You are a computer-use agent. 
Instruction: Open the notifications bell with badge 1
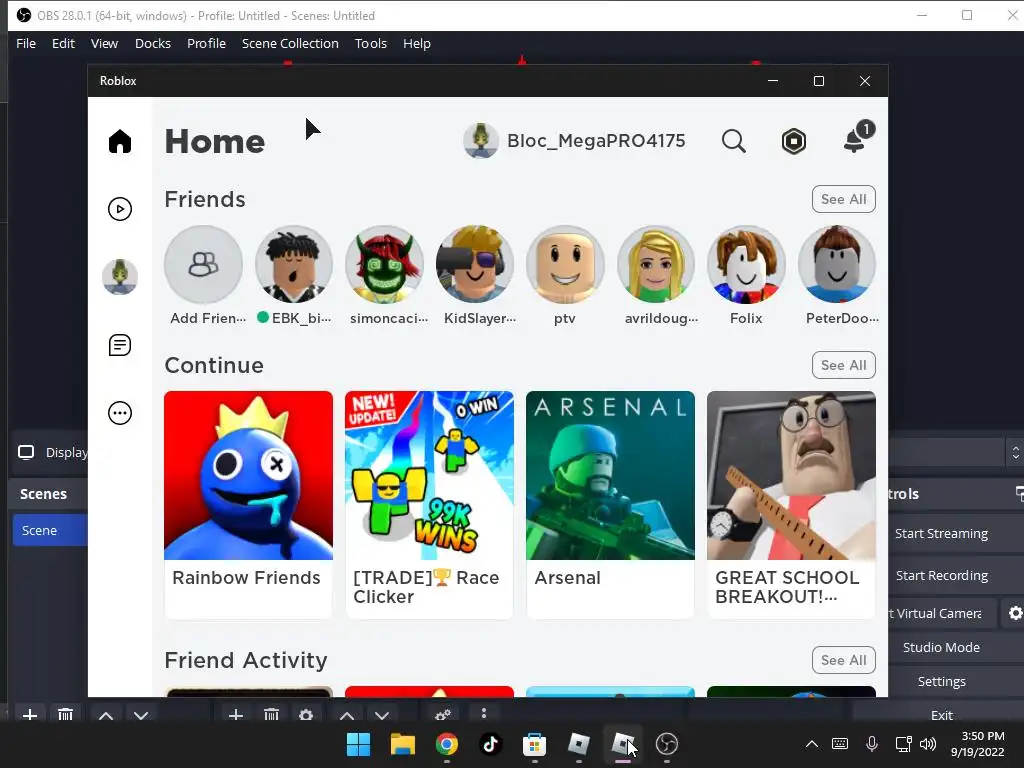(857, 138)
